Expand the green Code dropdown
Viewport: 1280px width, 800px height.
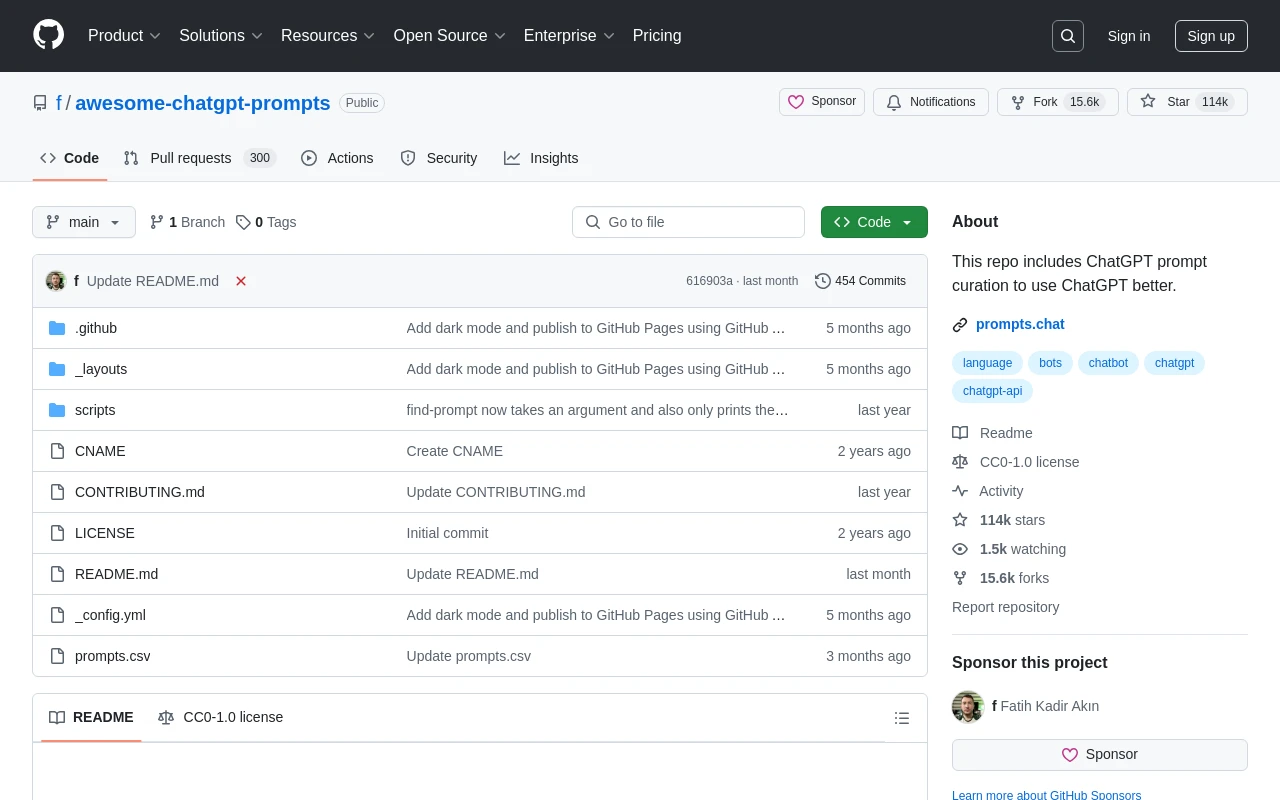(x=873, y=222)
